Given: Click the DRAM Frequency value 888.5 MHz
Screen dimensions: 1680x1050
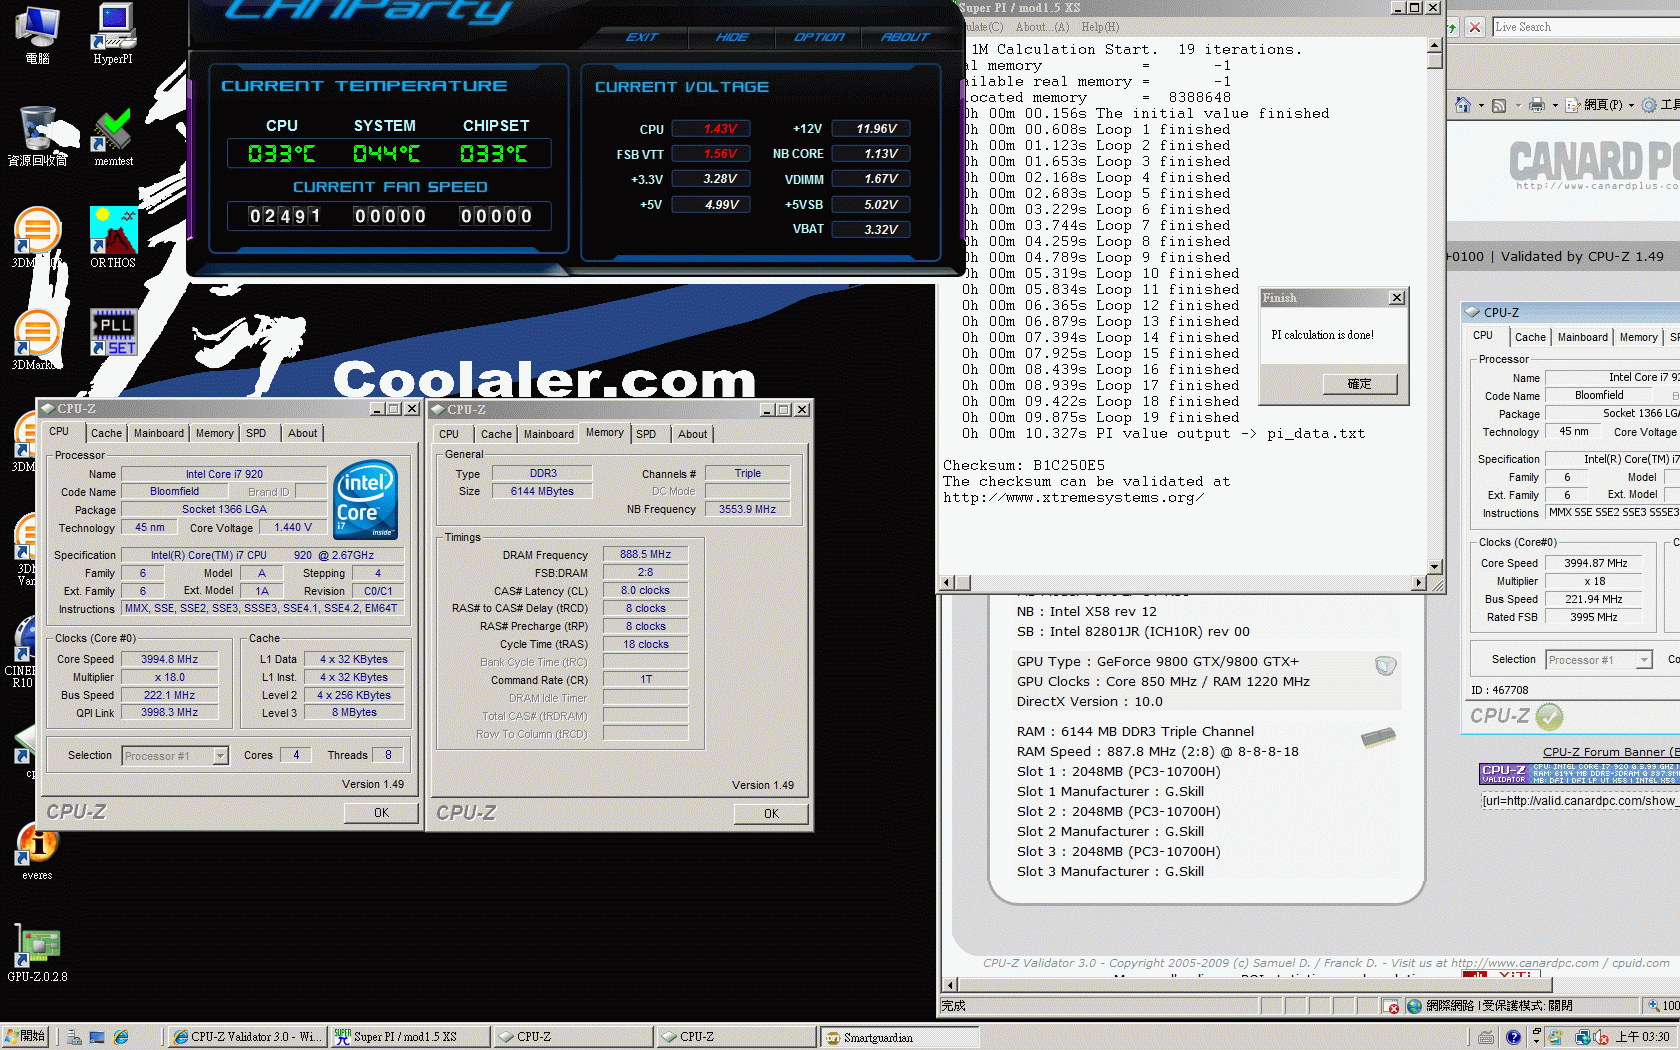Looking at the screenshot, I should (x=645, y=554).
